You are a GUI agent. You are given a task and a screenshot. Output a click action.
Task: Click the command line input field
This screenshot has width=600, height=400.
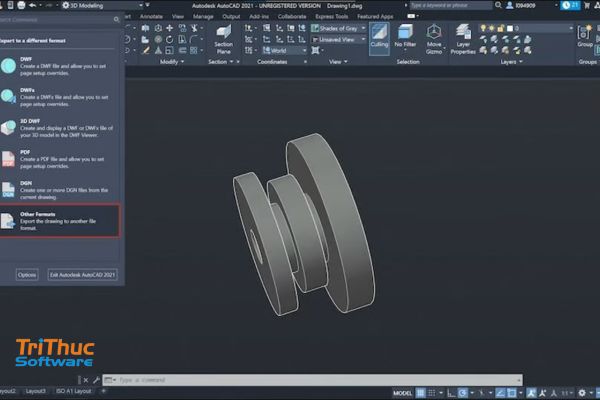(312, 380)
